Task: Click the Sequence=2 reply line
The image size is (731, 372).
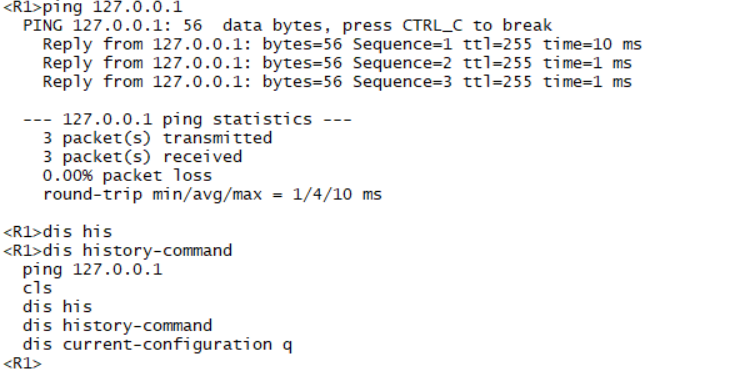Action: click(337, 63)
